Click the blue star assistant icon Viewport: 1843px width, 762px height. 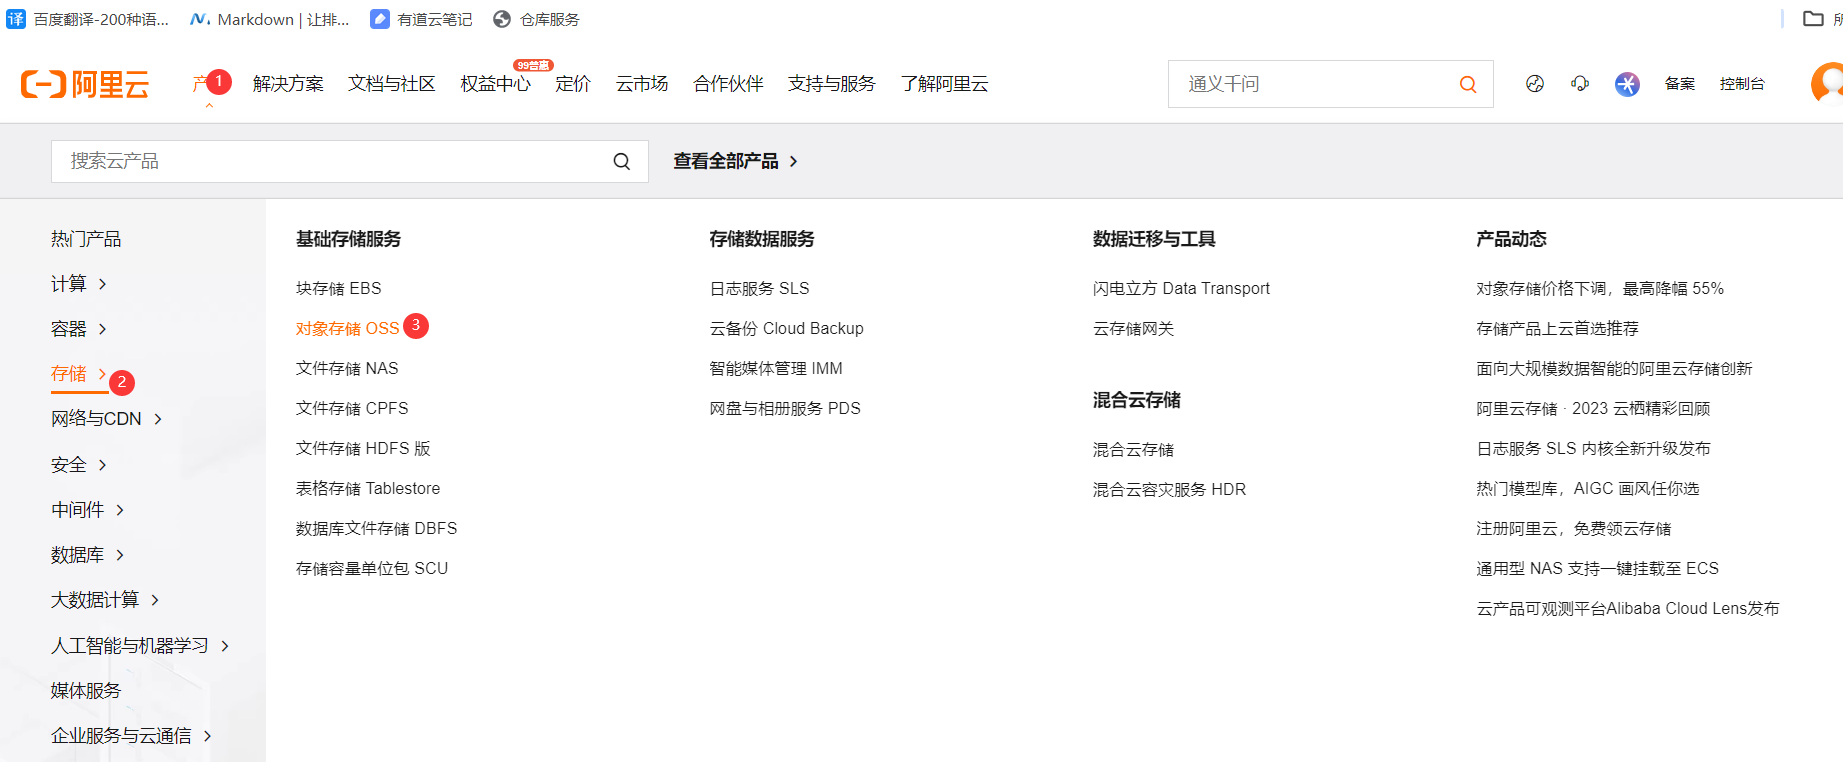coord(1627,84)
